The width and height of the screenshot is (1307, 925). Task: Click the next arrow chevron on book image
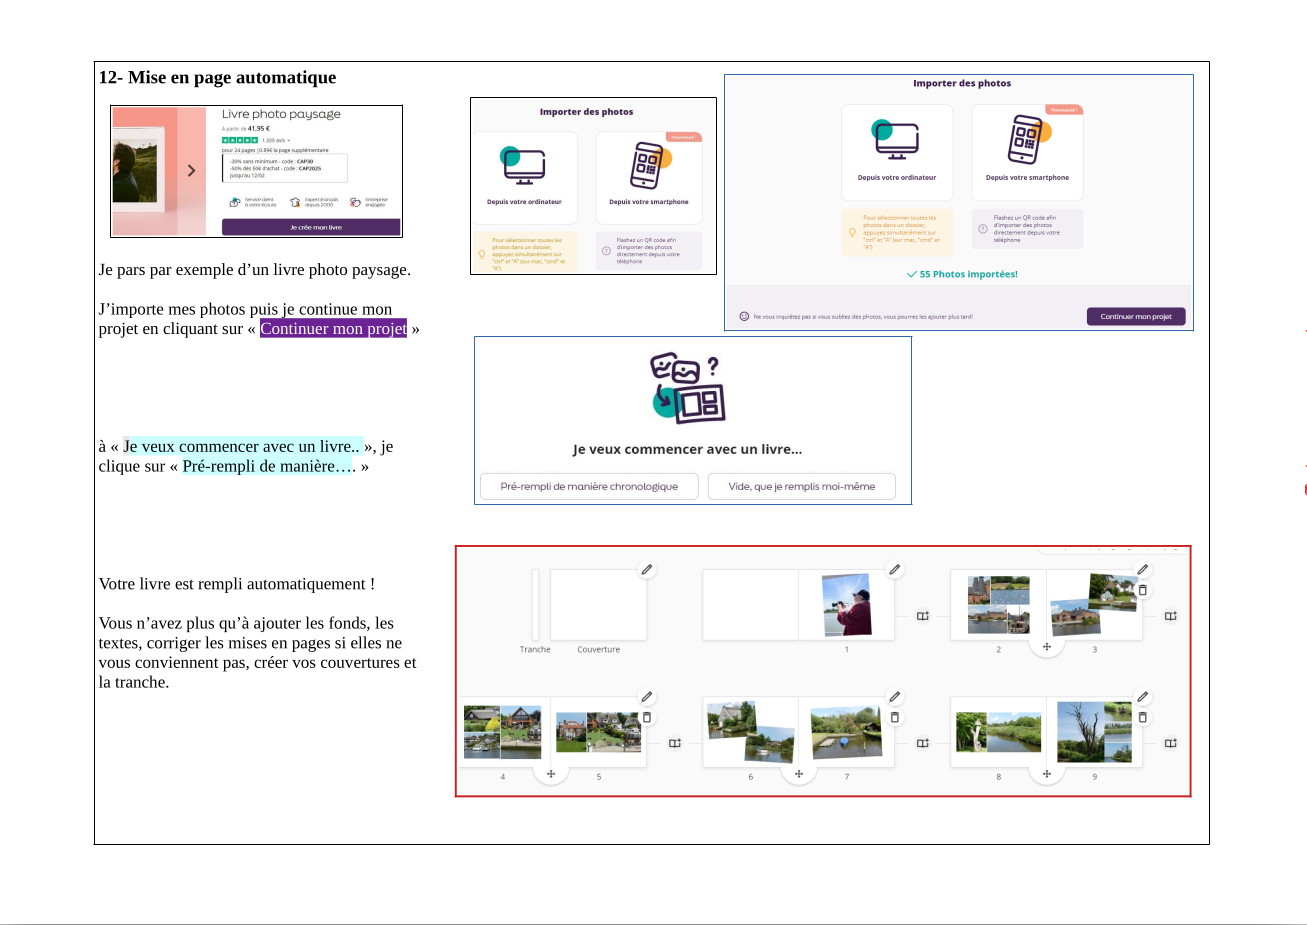[191, 171]
